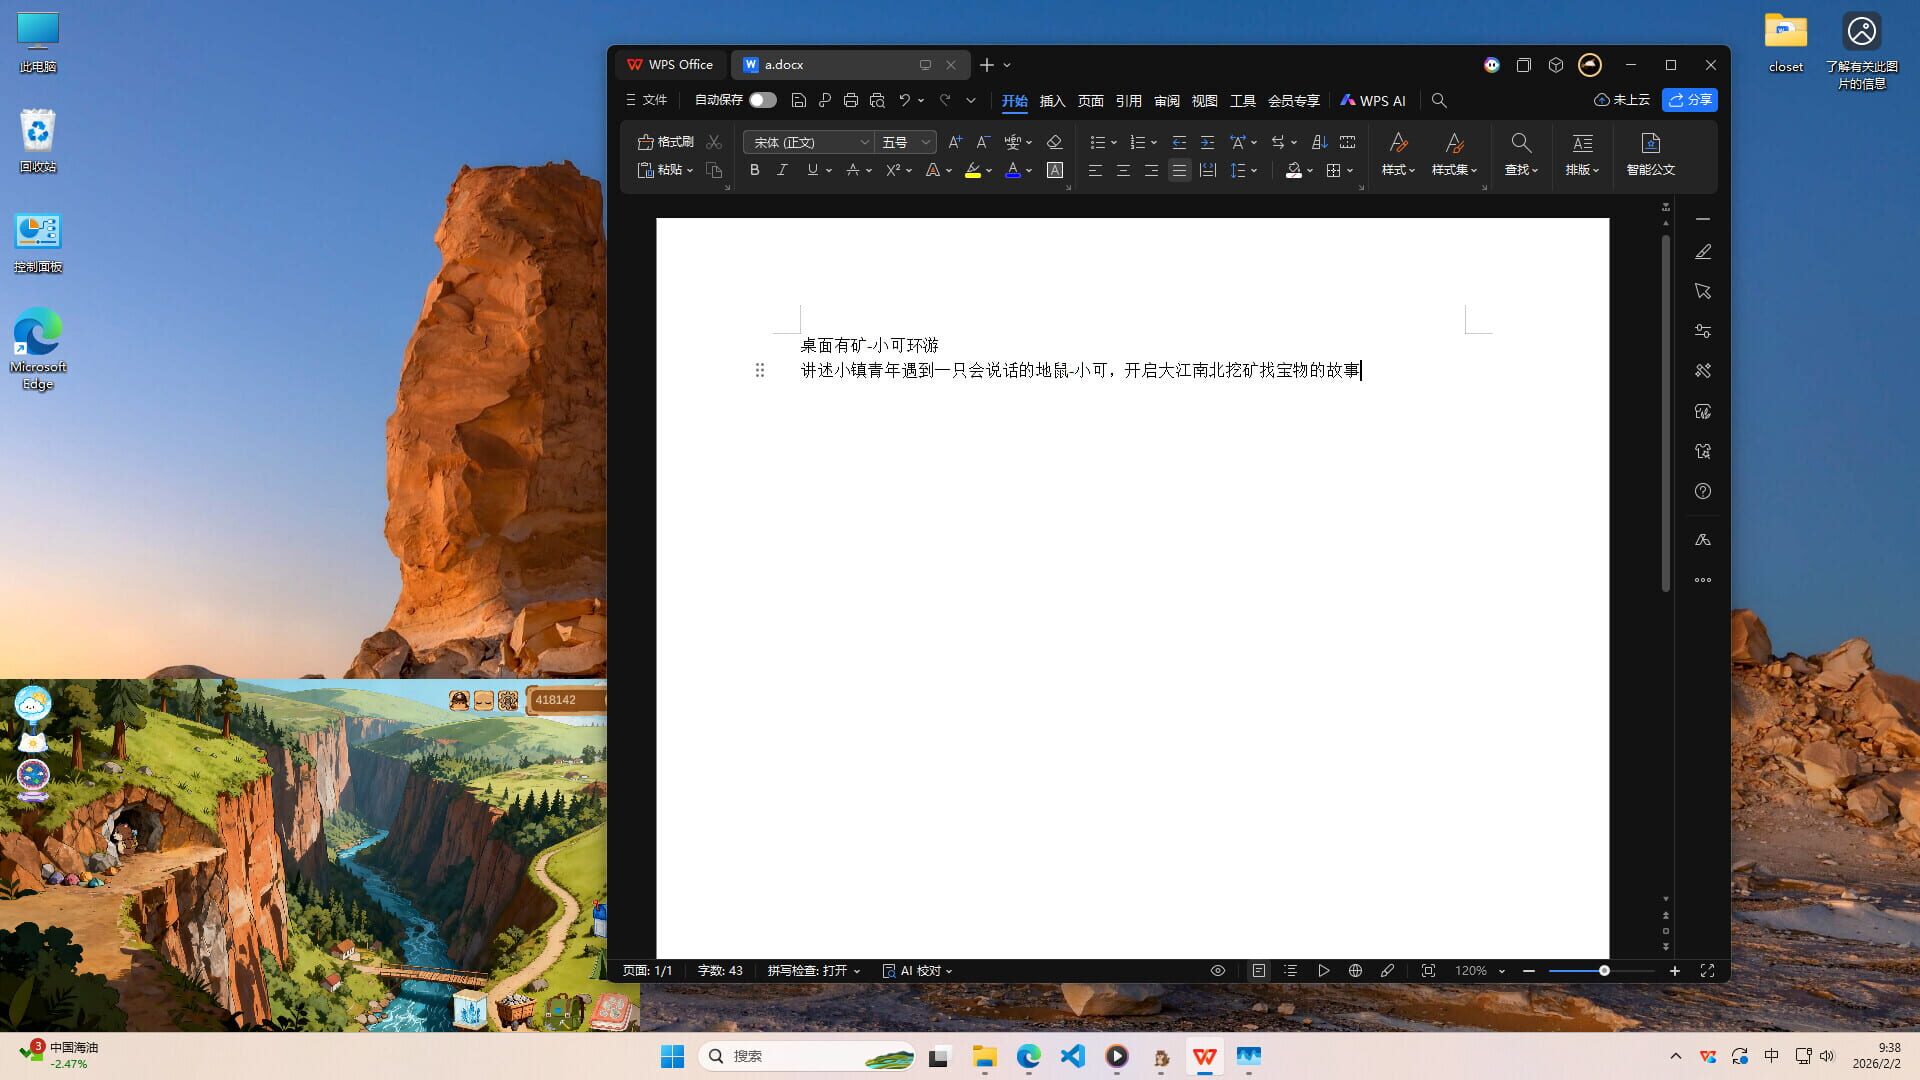Viewport: 1920px width, 1080px height.
Task: Toggle the 自动保存 (AutoSave) switch
Action: (x=762, y=100)
